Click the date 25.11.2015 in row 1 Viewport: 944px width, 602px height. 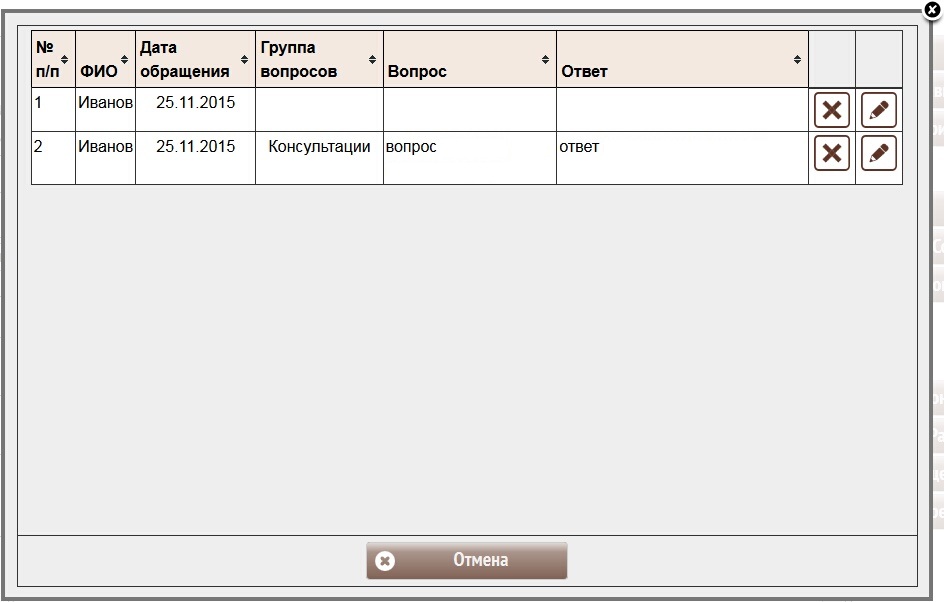(x=195, y=103)
